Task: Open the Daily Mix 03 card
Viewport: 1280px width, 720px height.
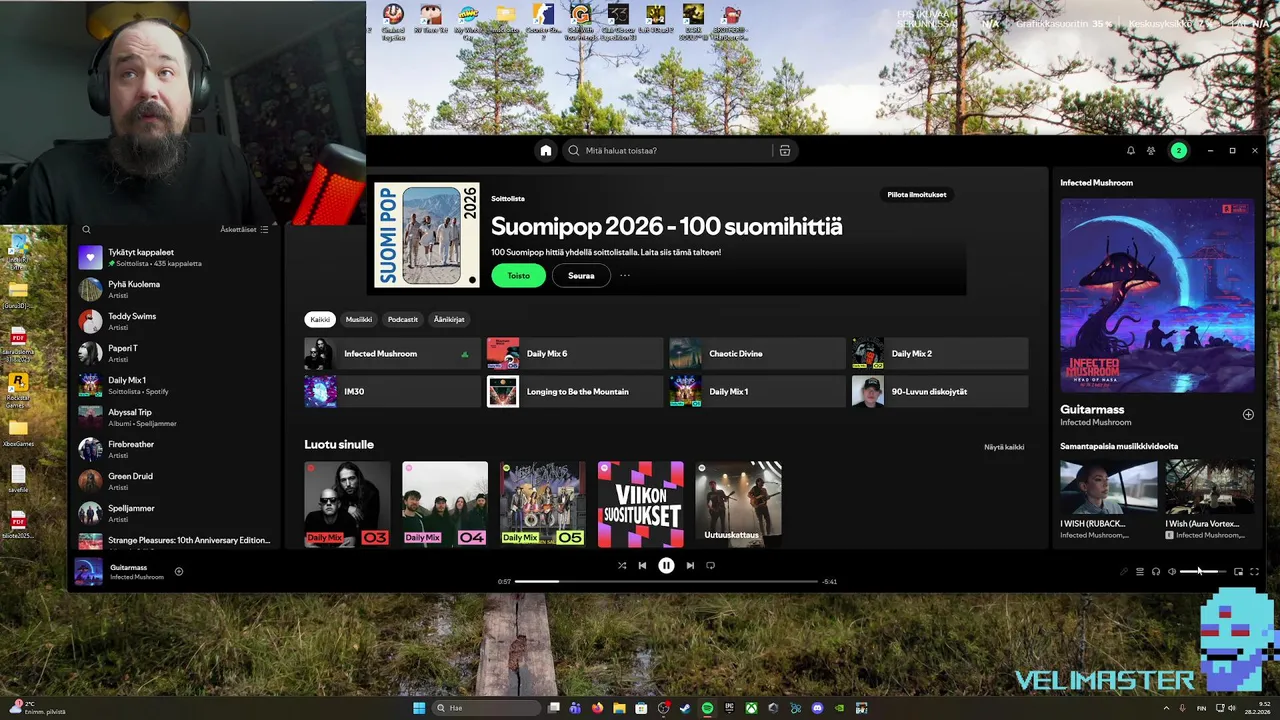Action: (x=347, y=504)
